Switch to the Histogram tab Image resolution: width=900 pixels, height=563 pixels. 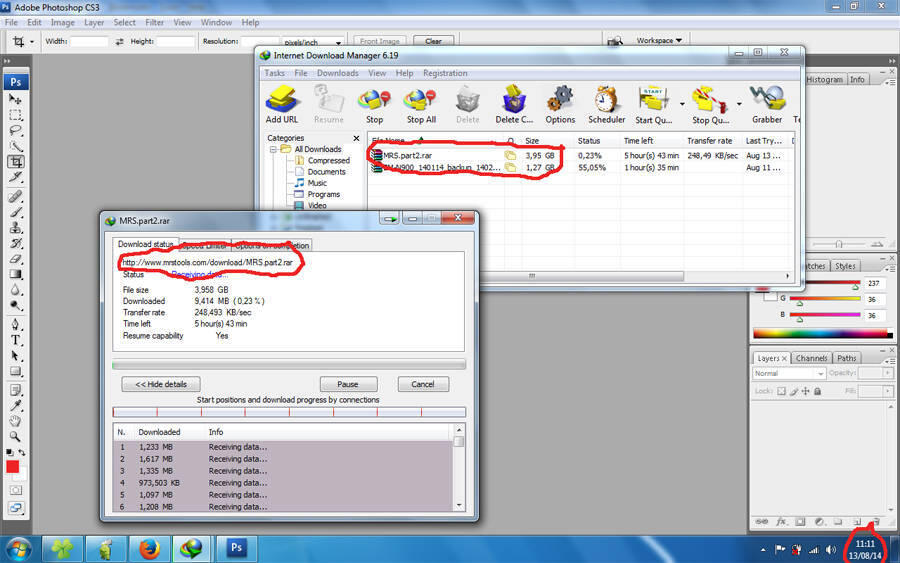824,80
